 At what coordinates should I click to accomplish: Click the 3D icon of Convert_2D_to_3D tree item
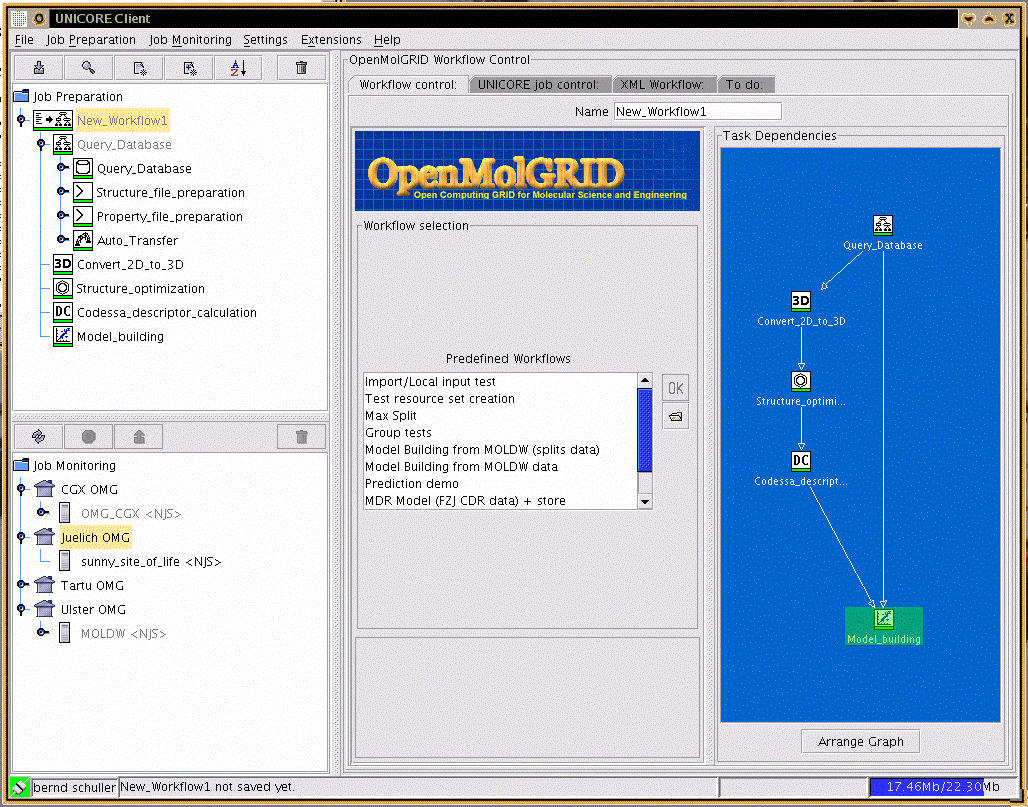click(63, 264)
